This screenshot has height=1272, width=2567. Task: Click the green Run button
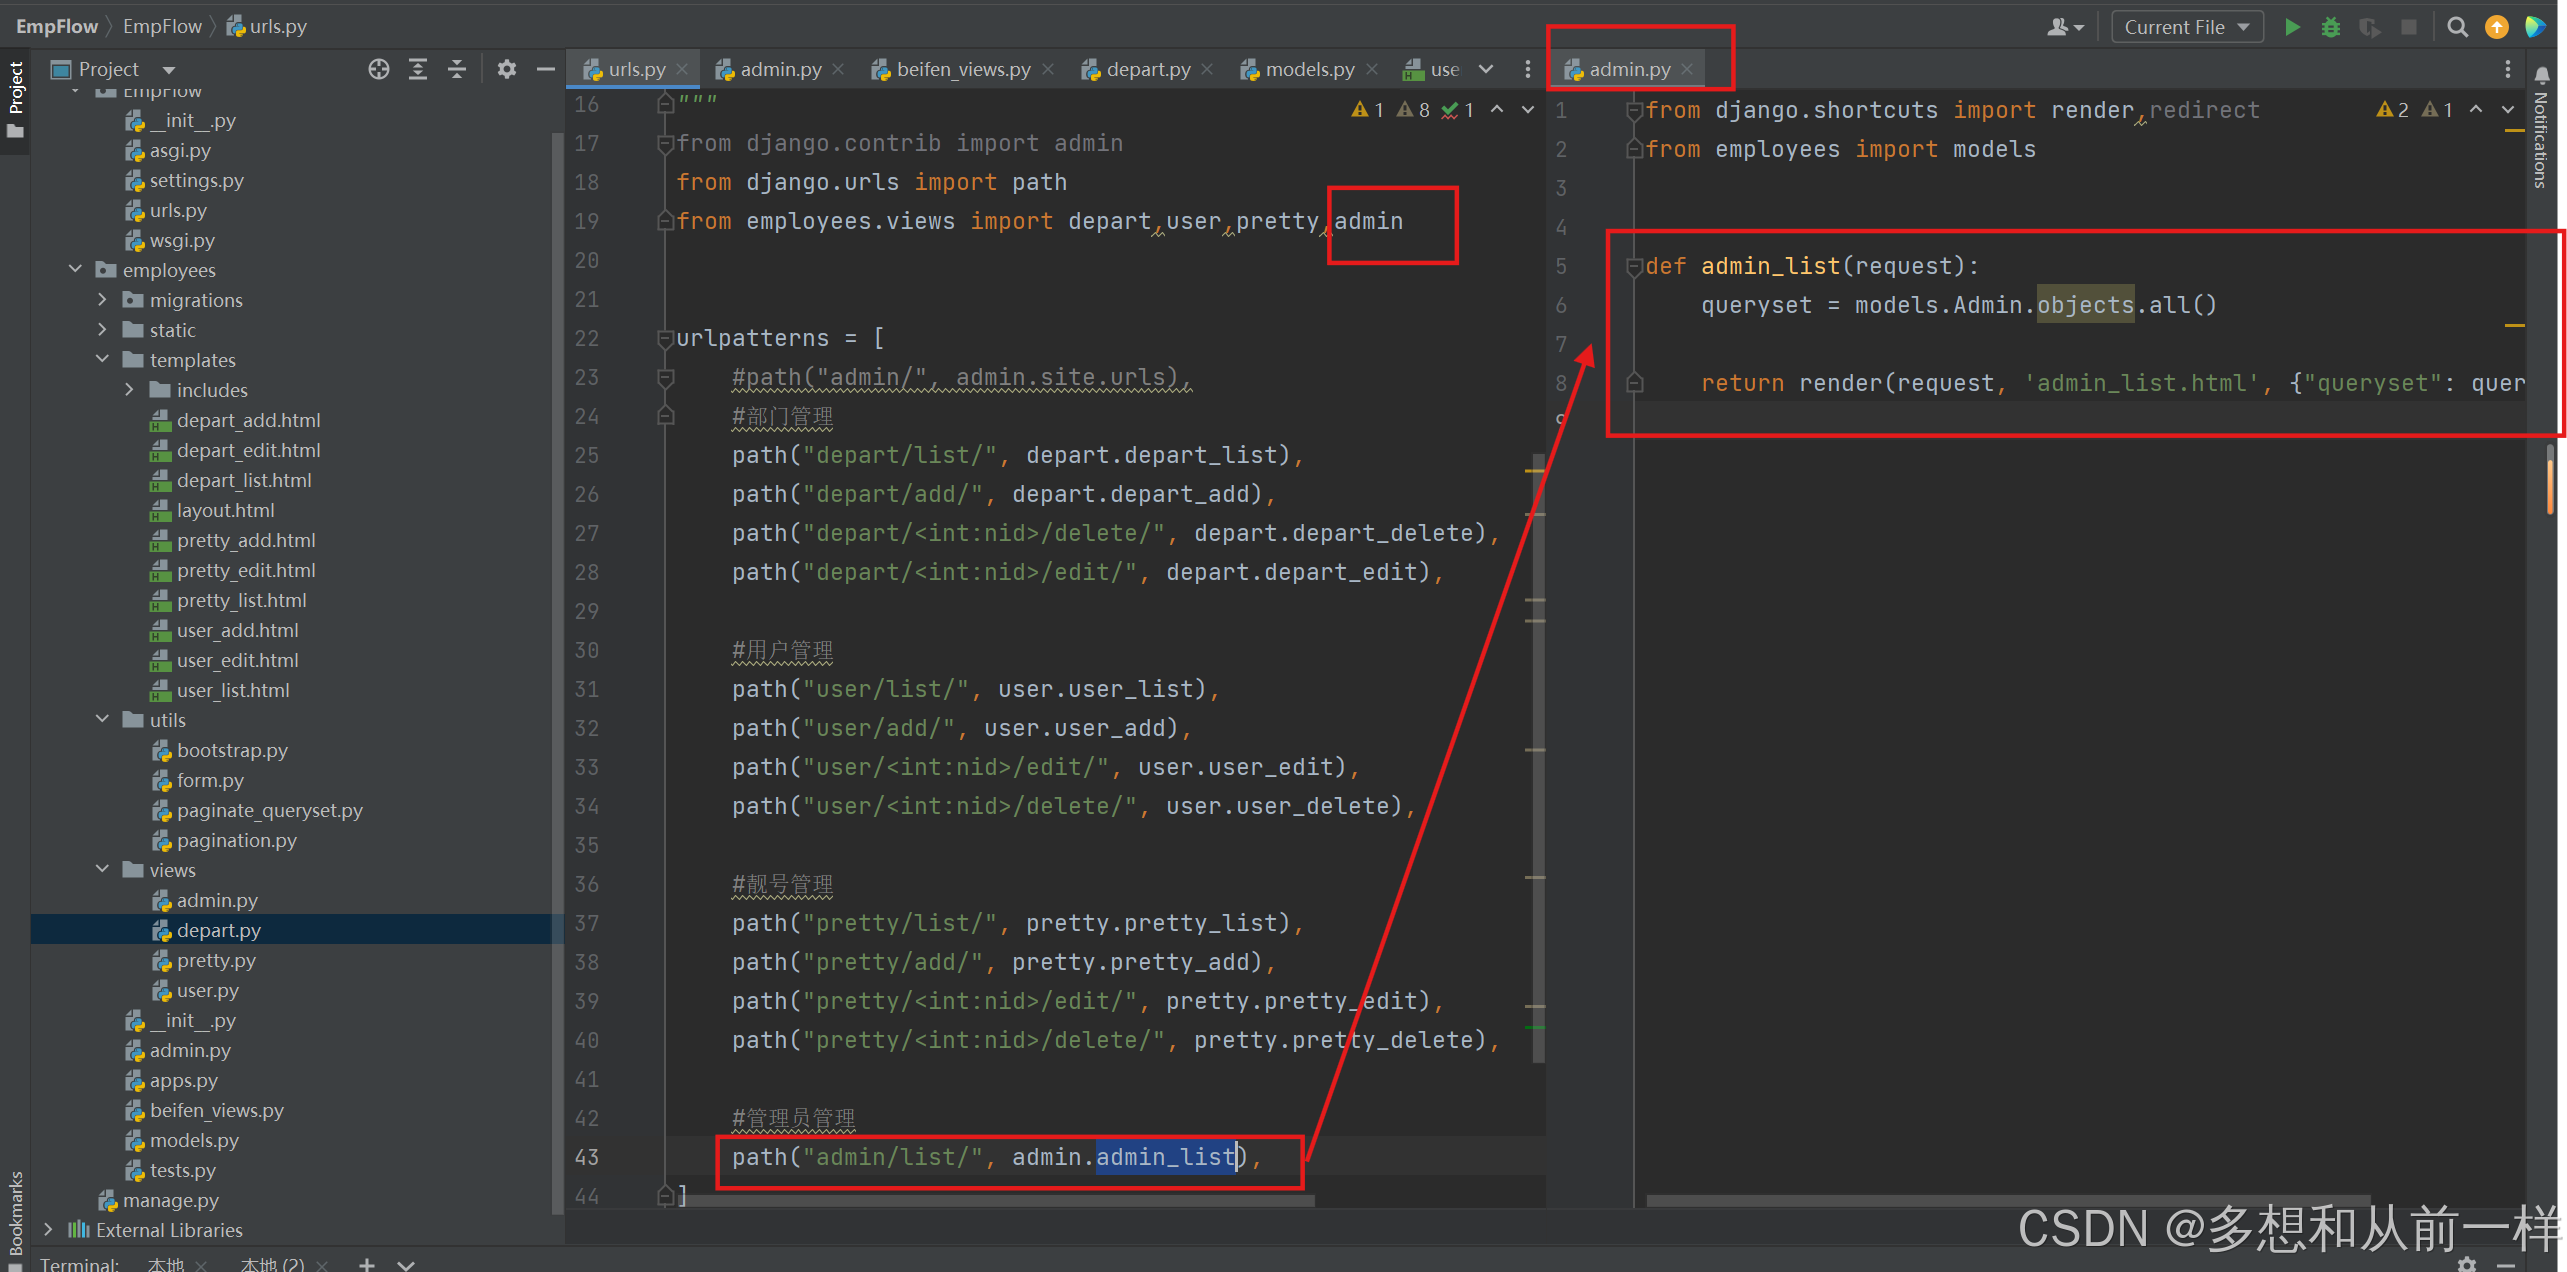point(2292,27)
